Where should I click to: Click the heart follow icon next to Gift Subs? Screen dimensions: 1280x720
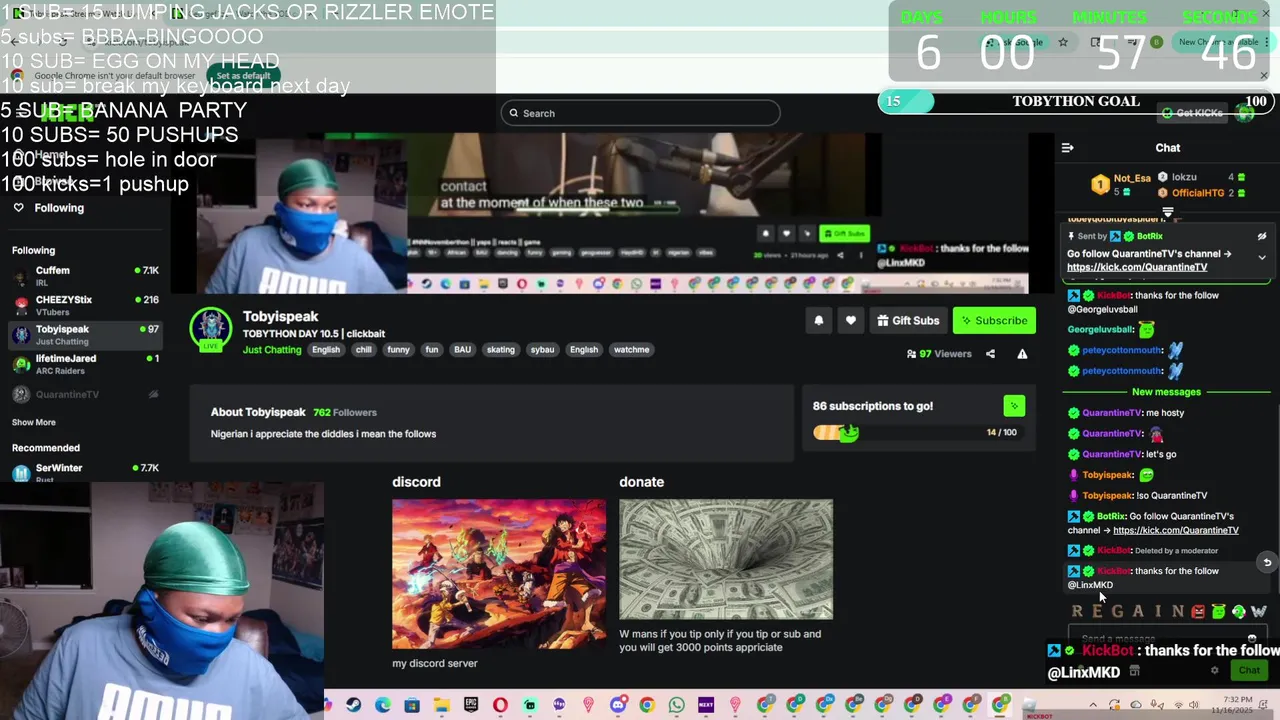click(x=850, y=321)
